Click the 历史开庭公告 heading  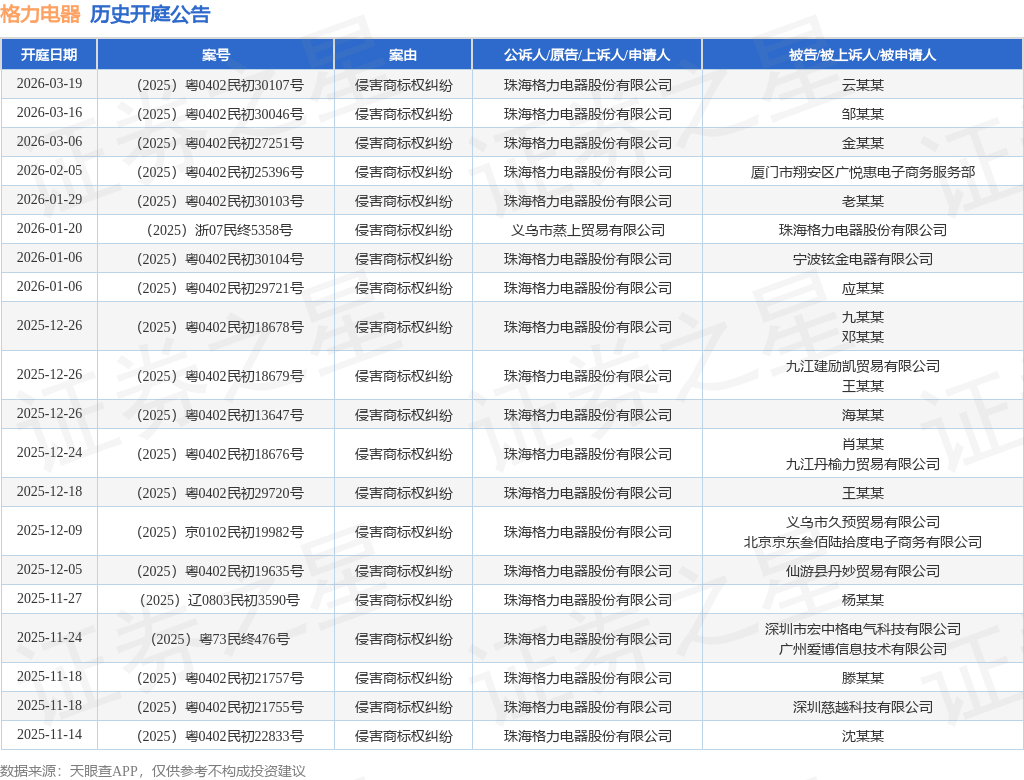(x=150, y=14)
